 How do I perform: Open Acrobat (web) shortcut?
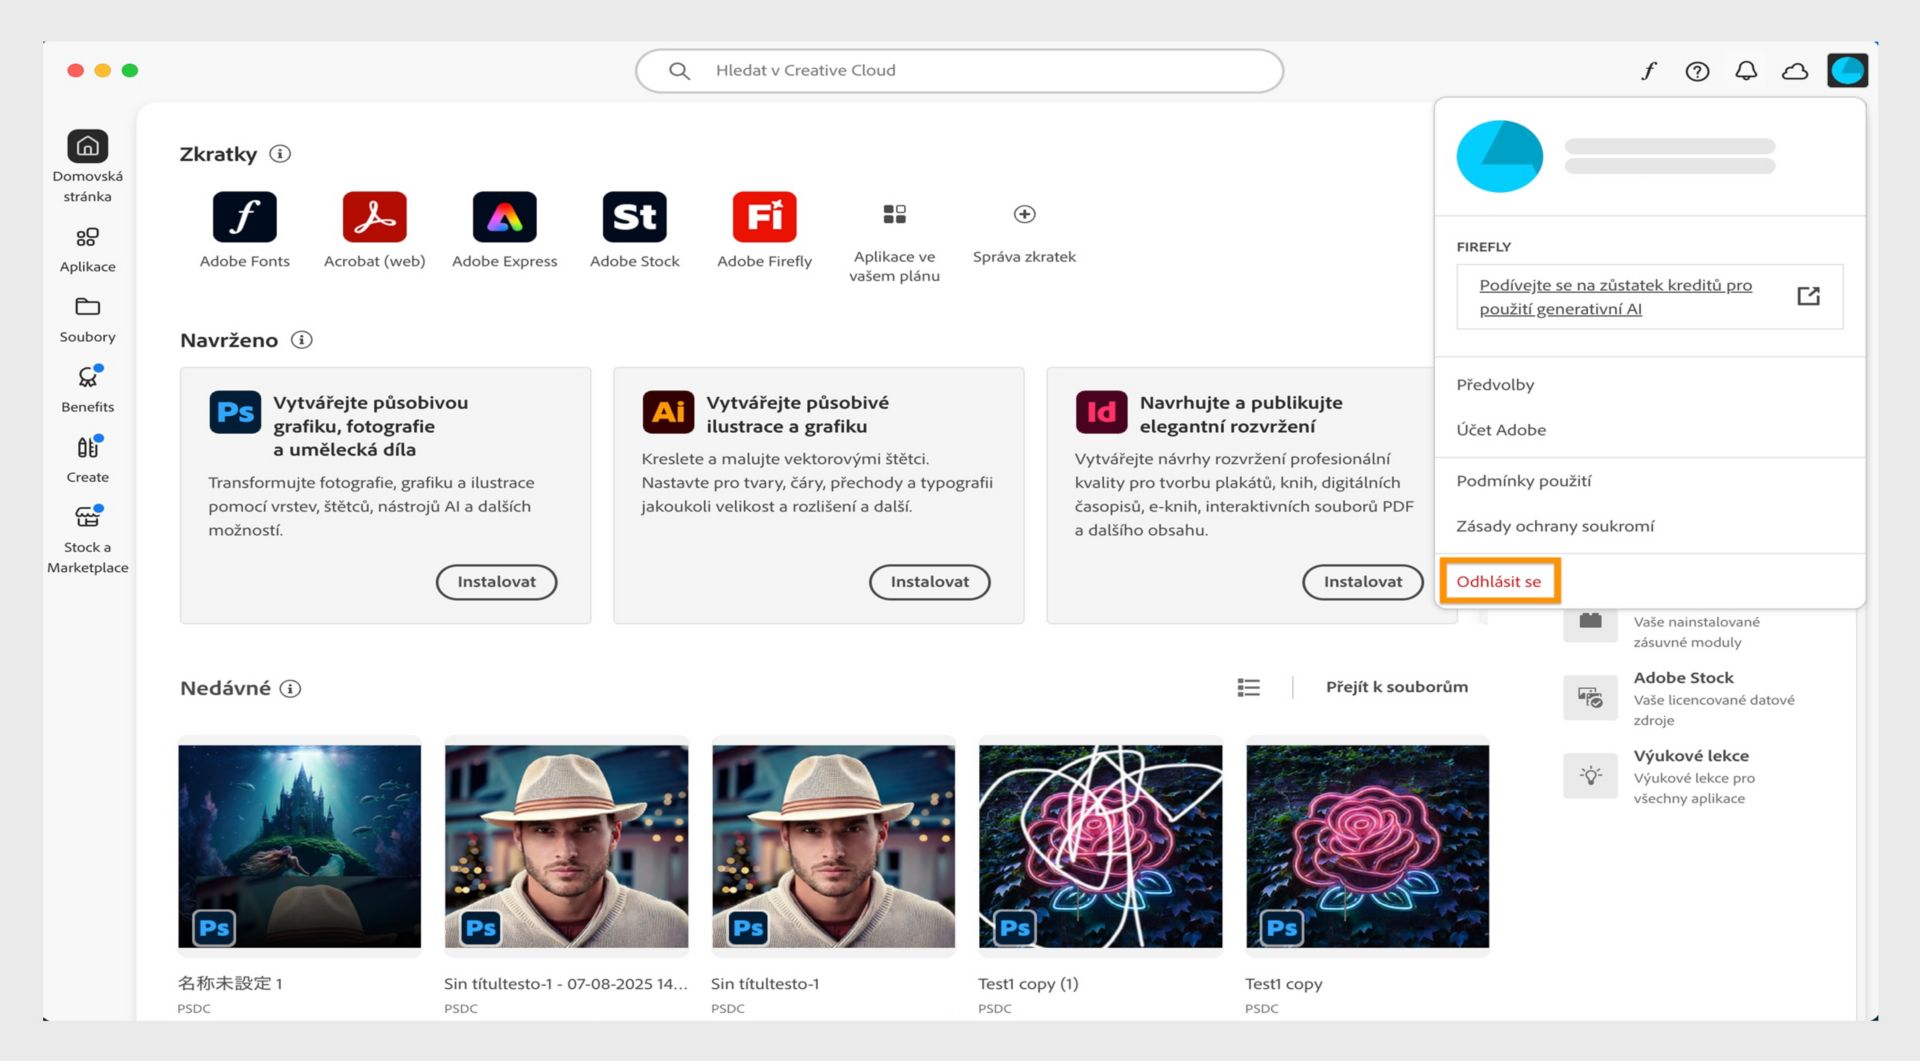click(374, 216)
